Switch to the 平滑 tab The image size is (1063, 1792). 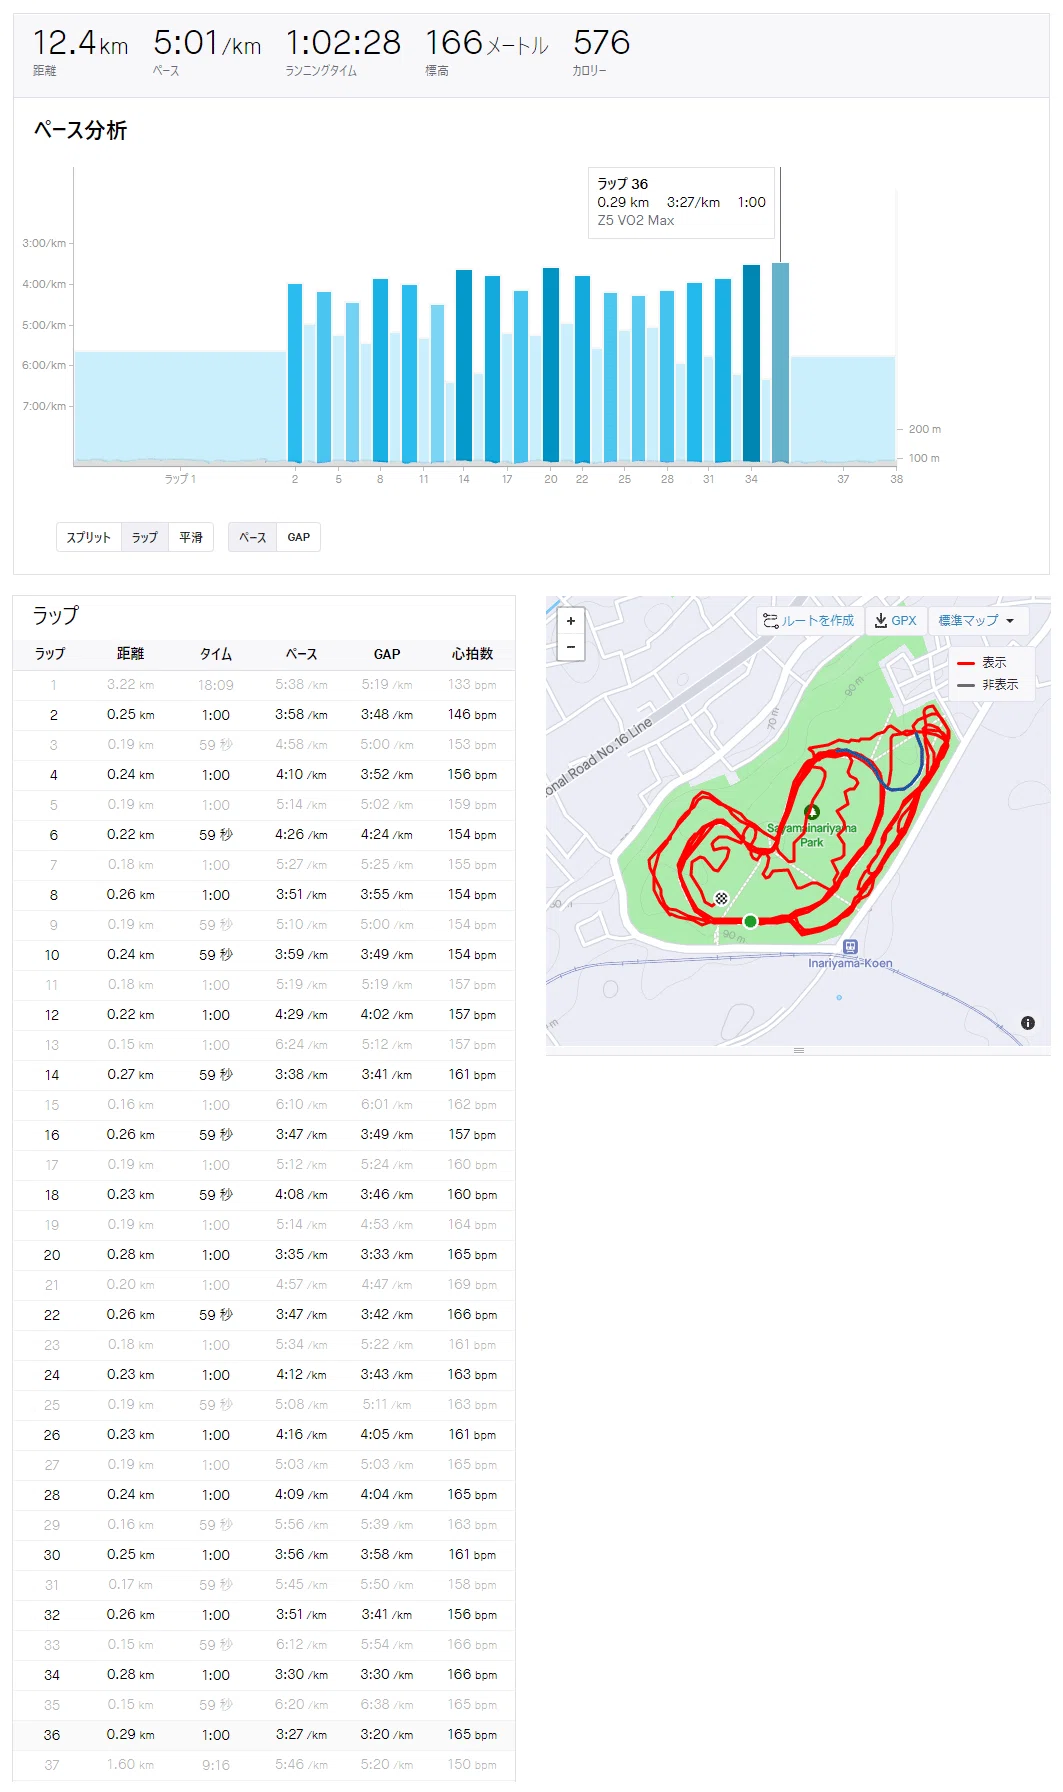(191, 537)
